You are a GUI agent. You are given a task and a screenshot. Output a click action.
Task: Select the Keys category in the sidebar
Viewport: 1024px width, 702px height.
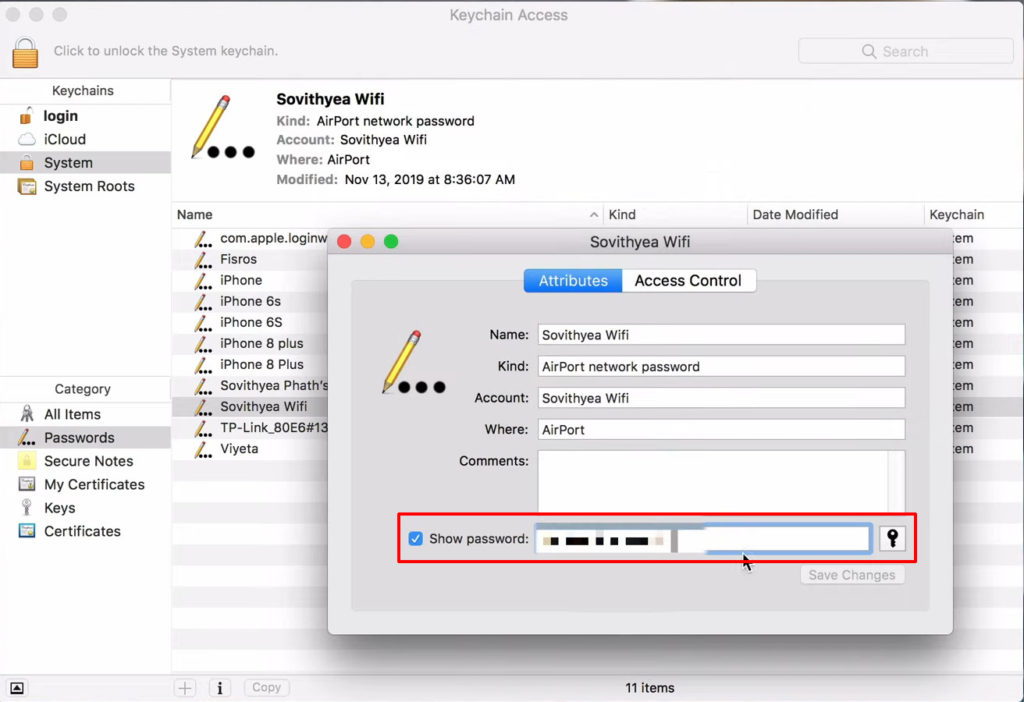[60, 508]
